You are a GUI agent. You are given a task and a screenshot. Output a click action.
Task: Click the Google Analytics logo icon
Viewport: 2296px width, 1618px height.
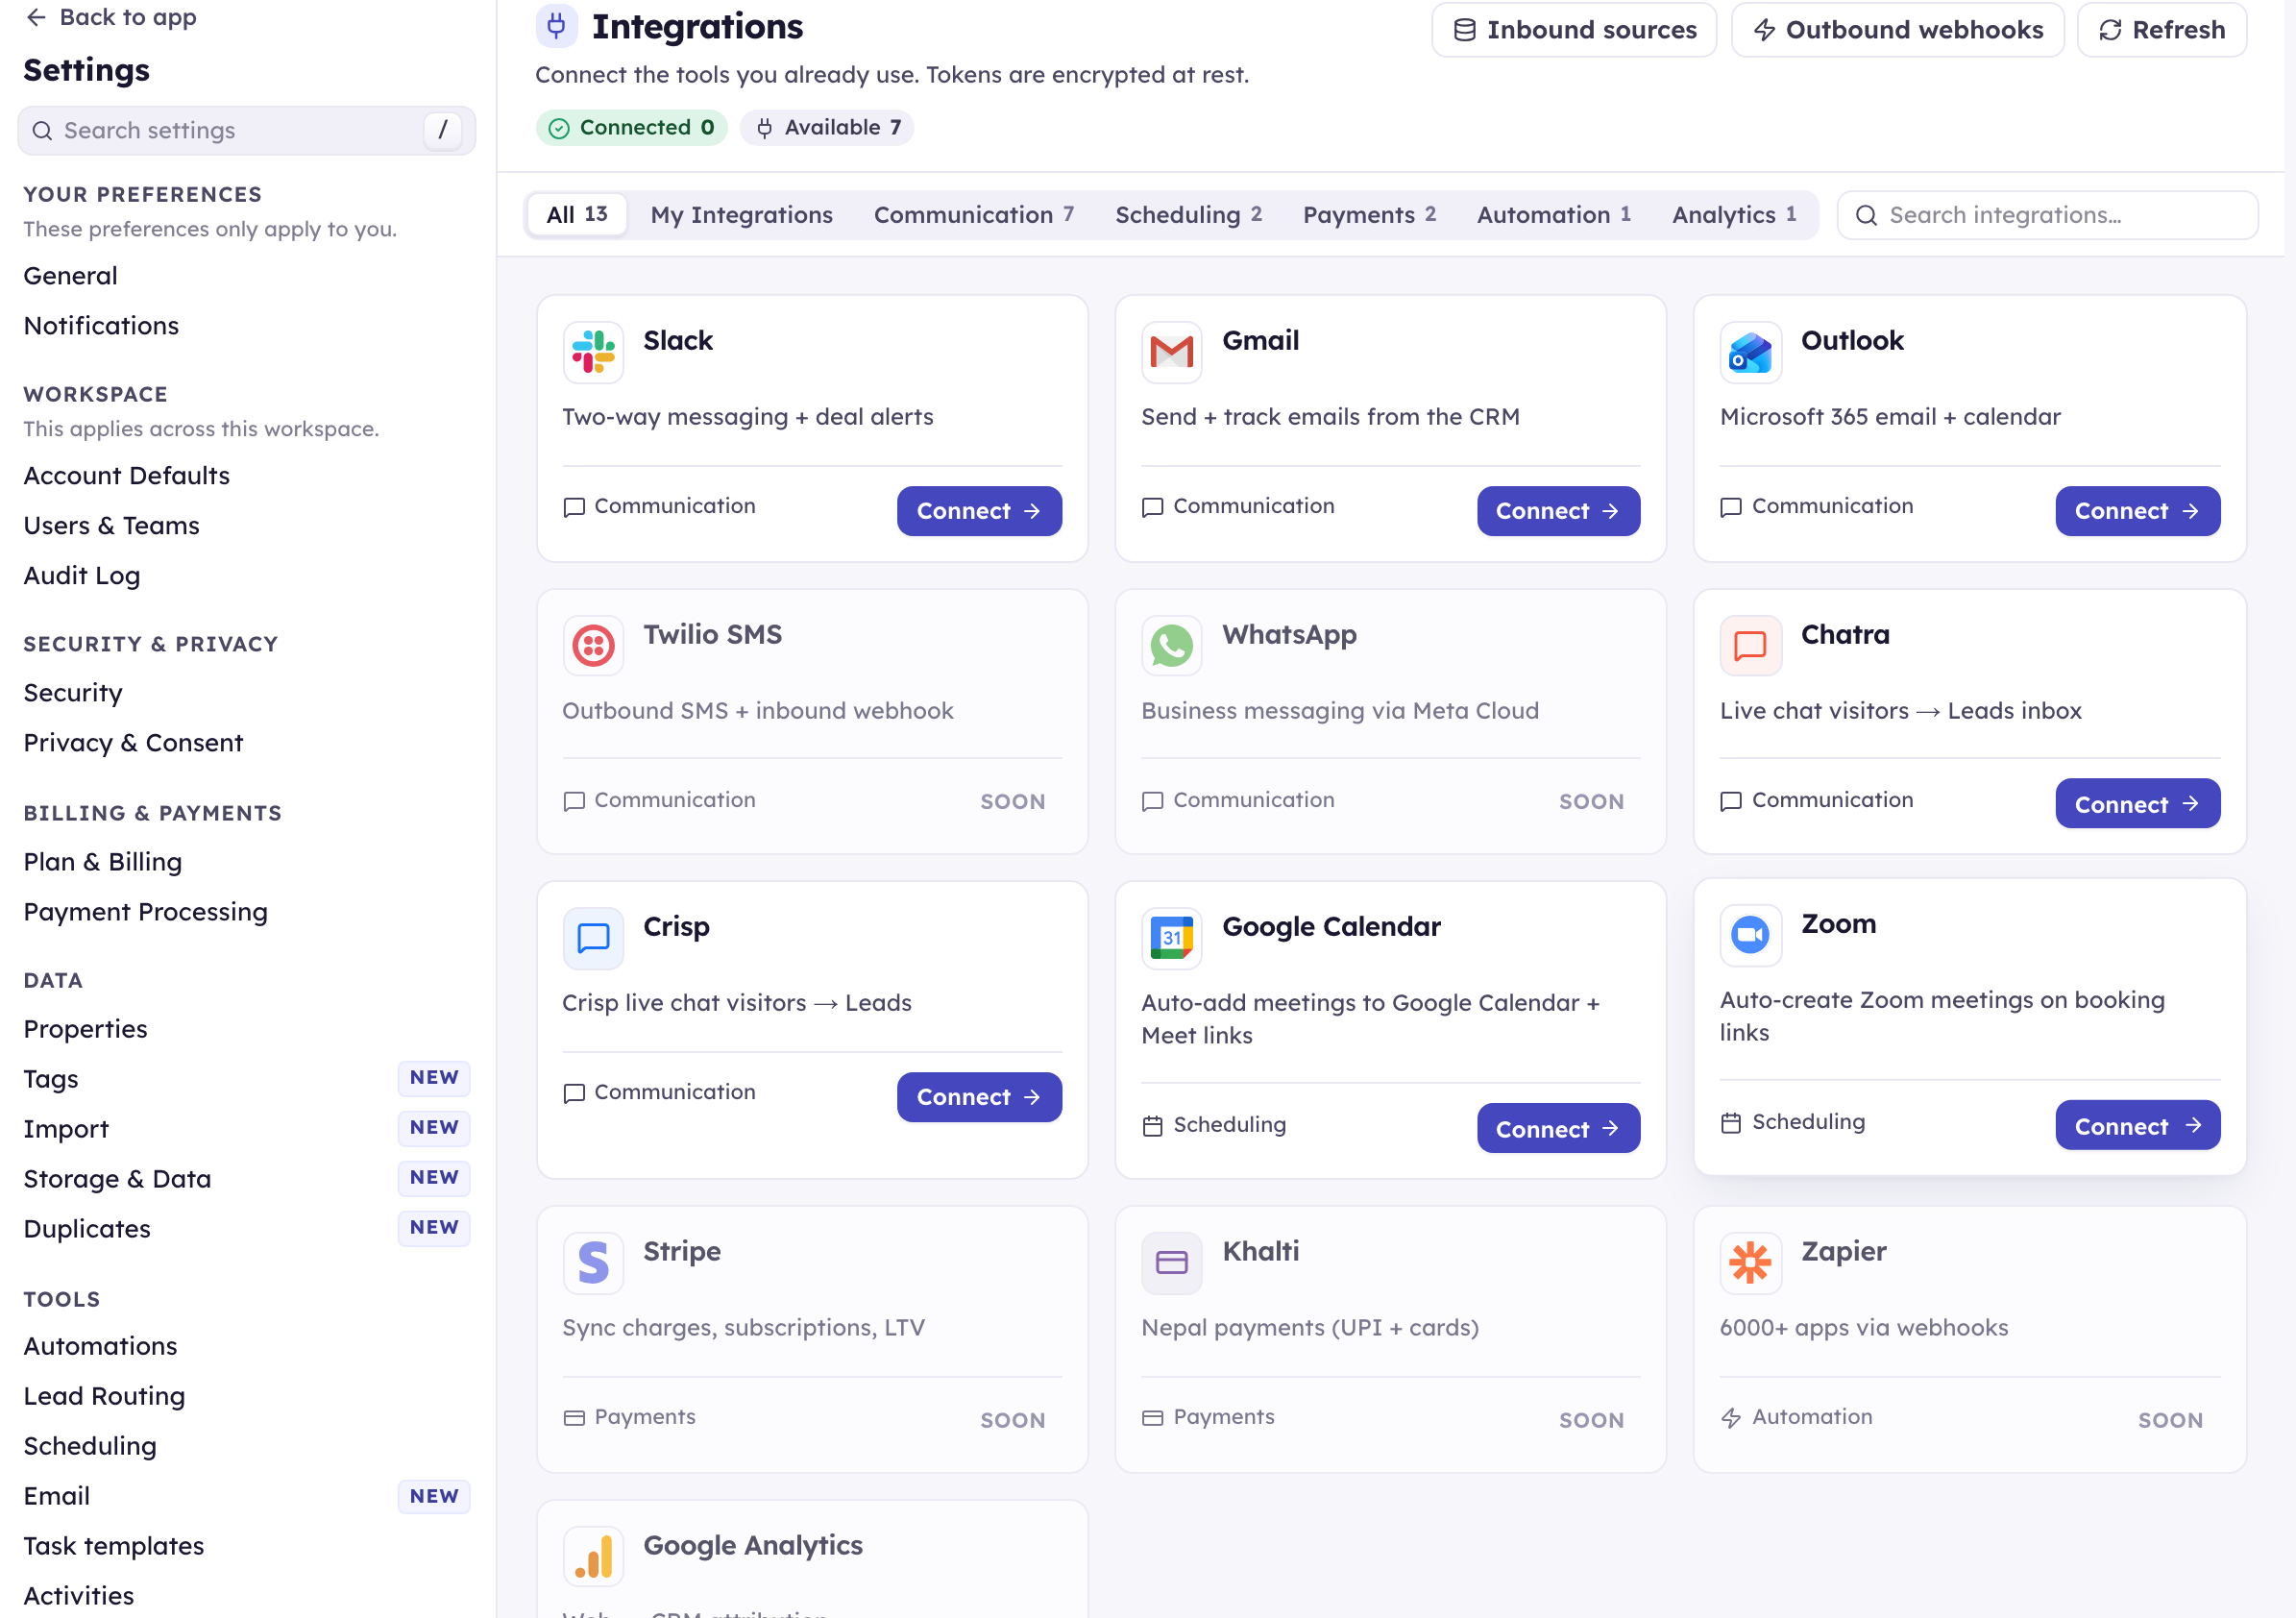[593, 1557]
